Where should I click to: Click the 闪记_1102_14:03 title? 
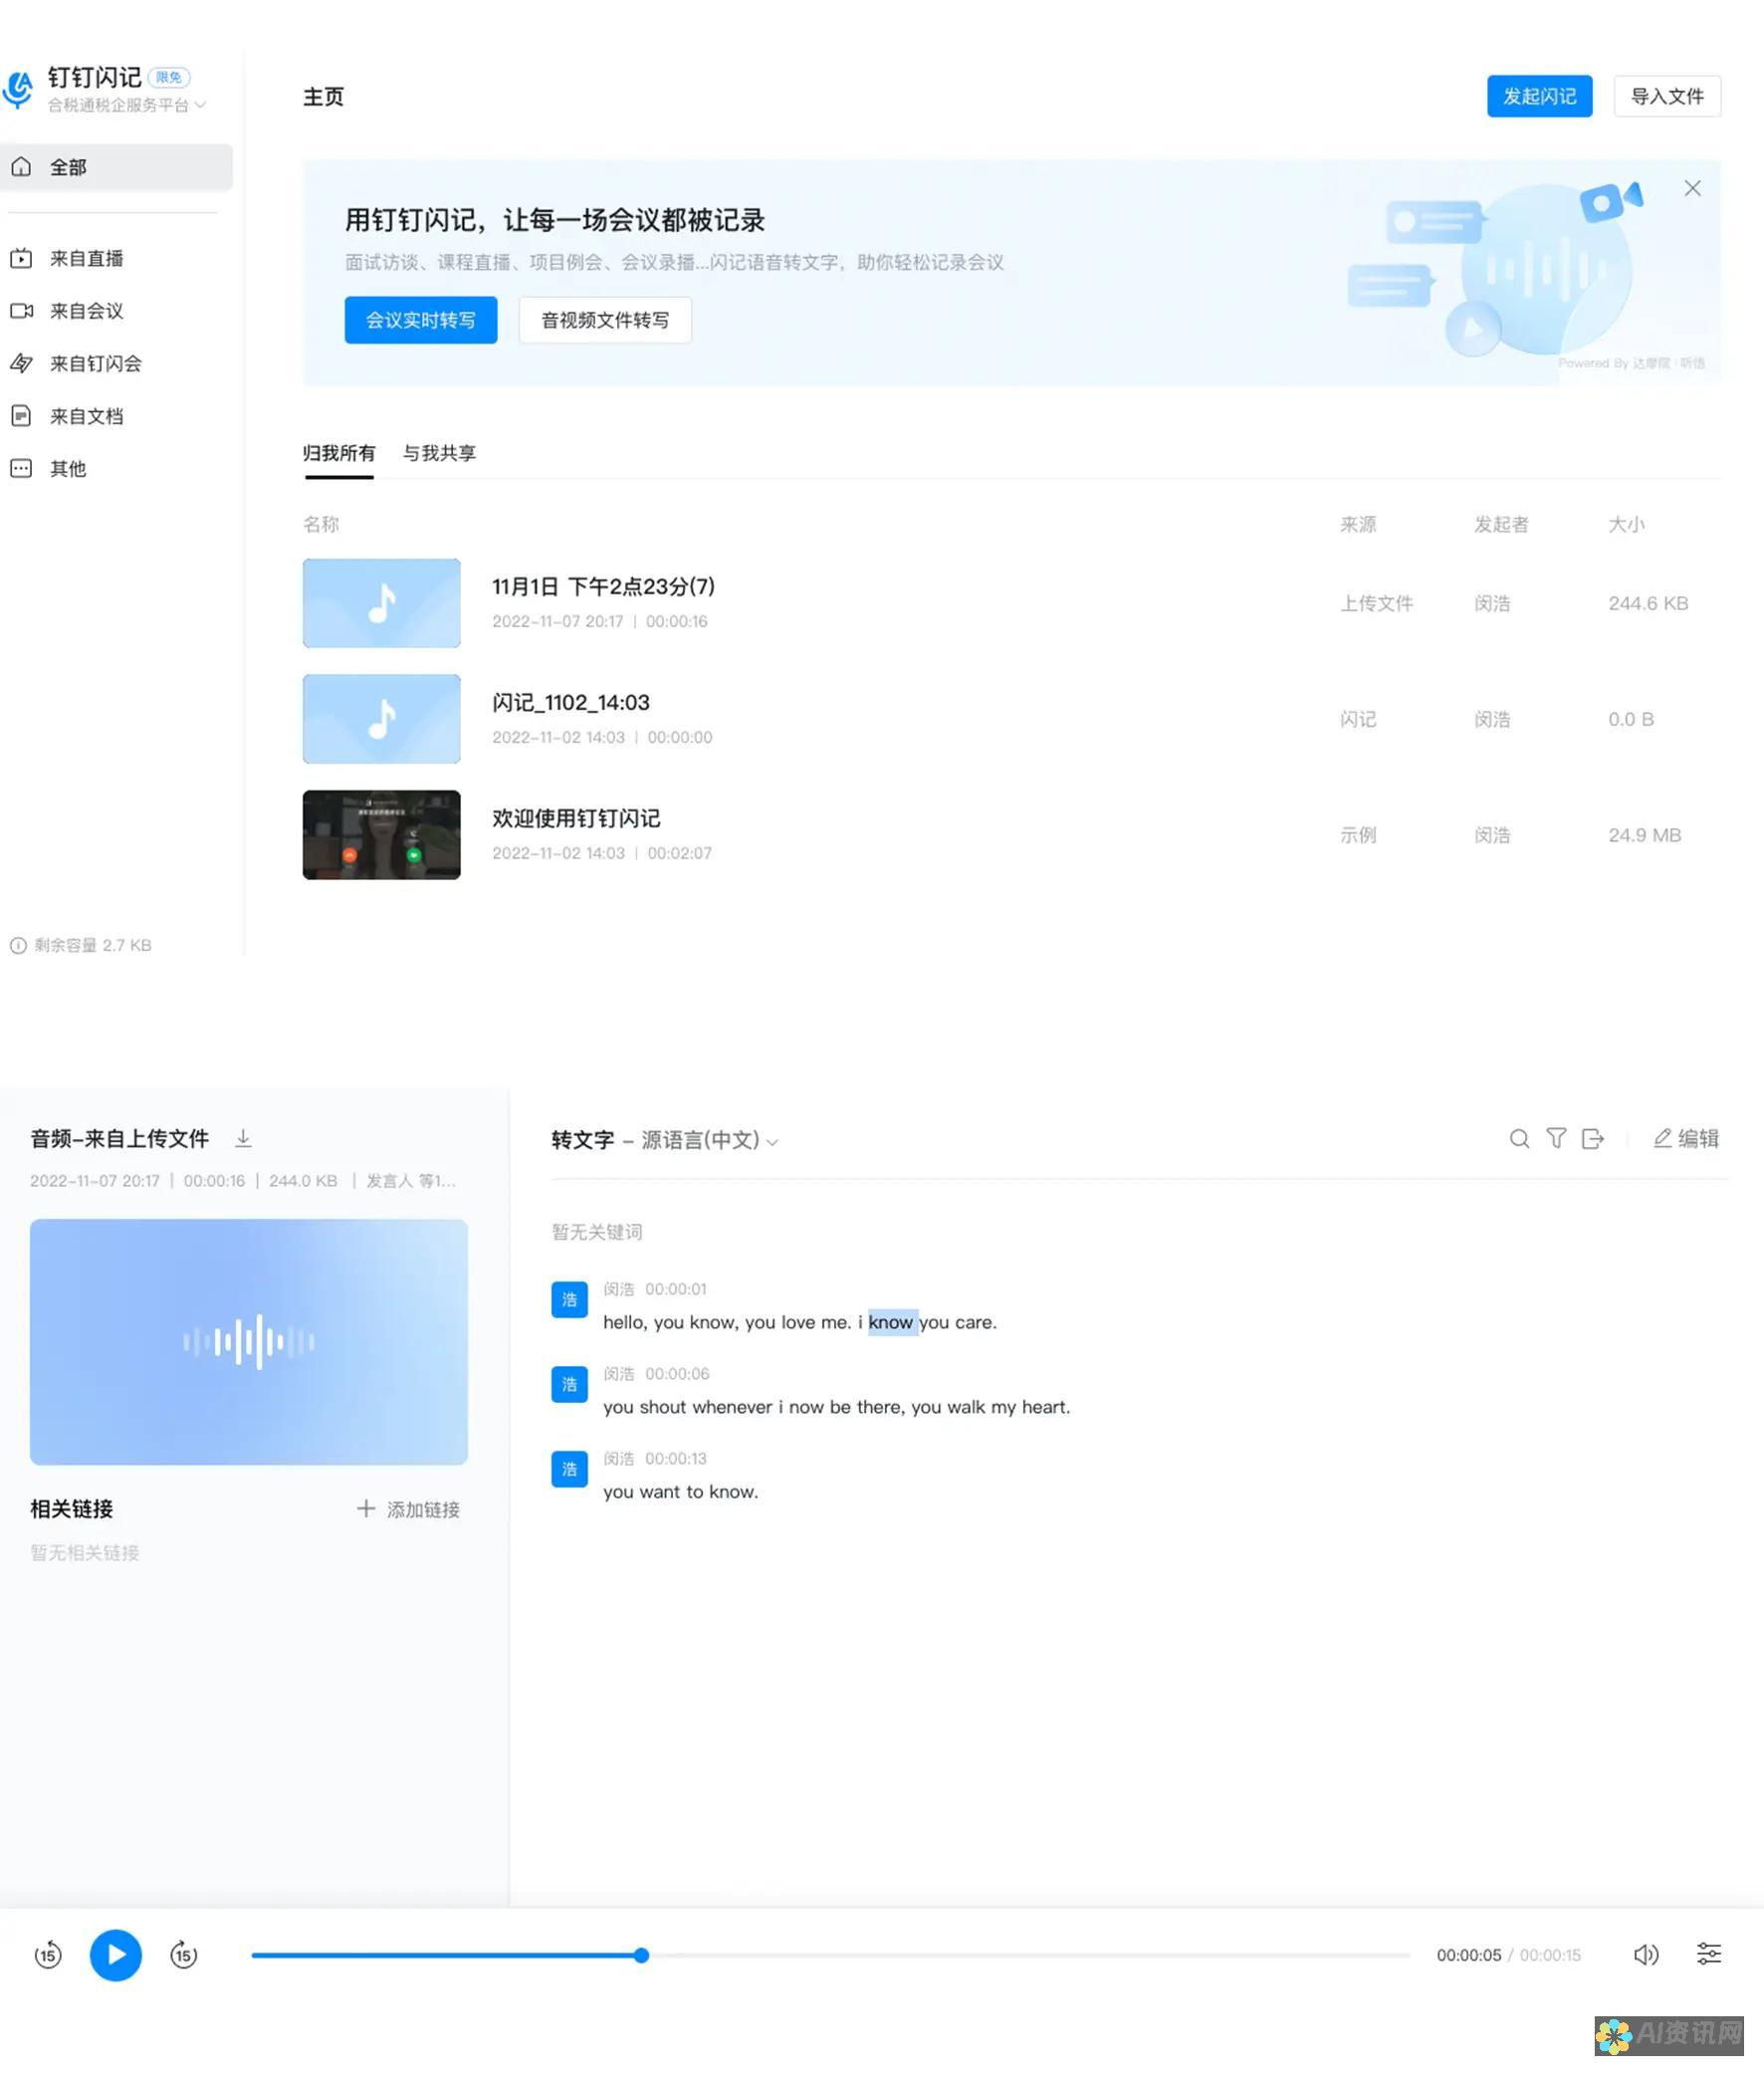571,702
